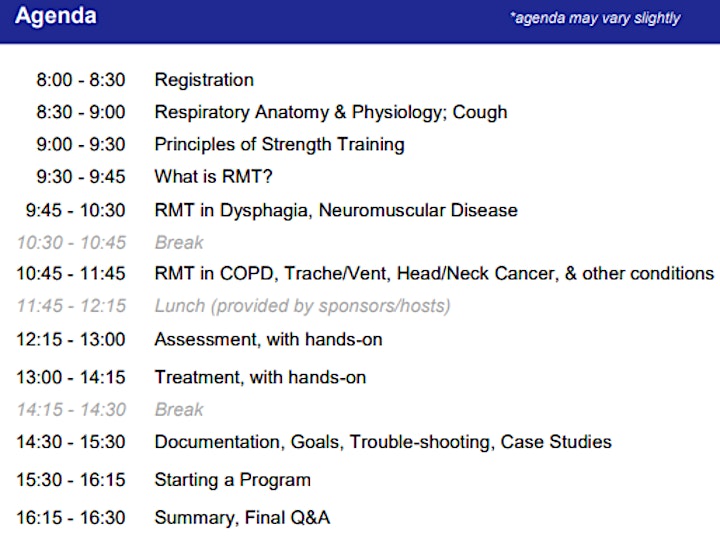The image size is (720, 552).
Task: Select the 12:15 - 13:00 time slot
Action: 71,340
